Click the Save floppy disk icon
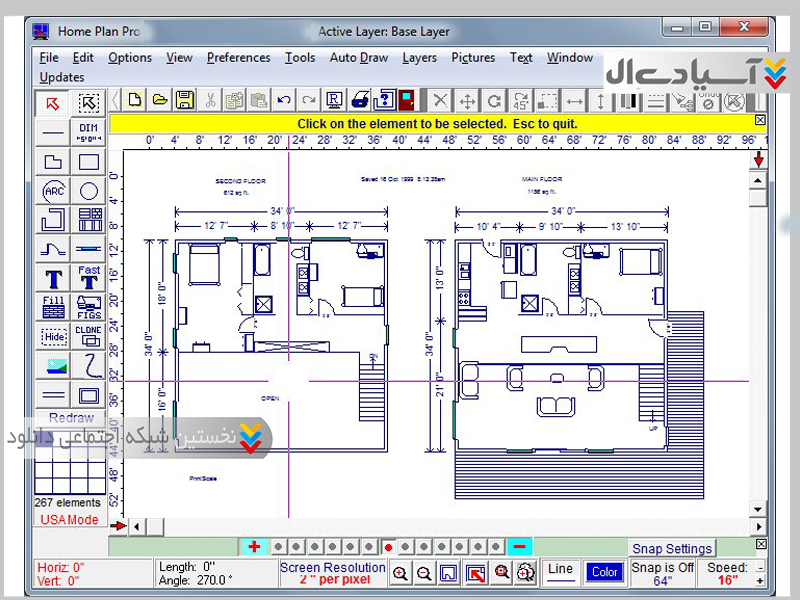This screenshot has height=600, width=800. coord(184,100)
